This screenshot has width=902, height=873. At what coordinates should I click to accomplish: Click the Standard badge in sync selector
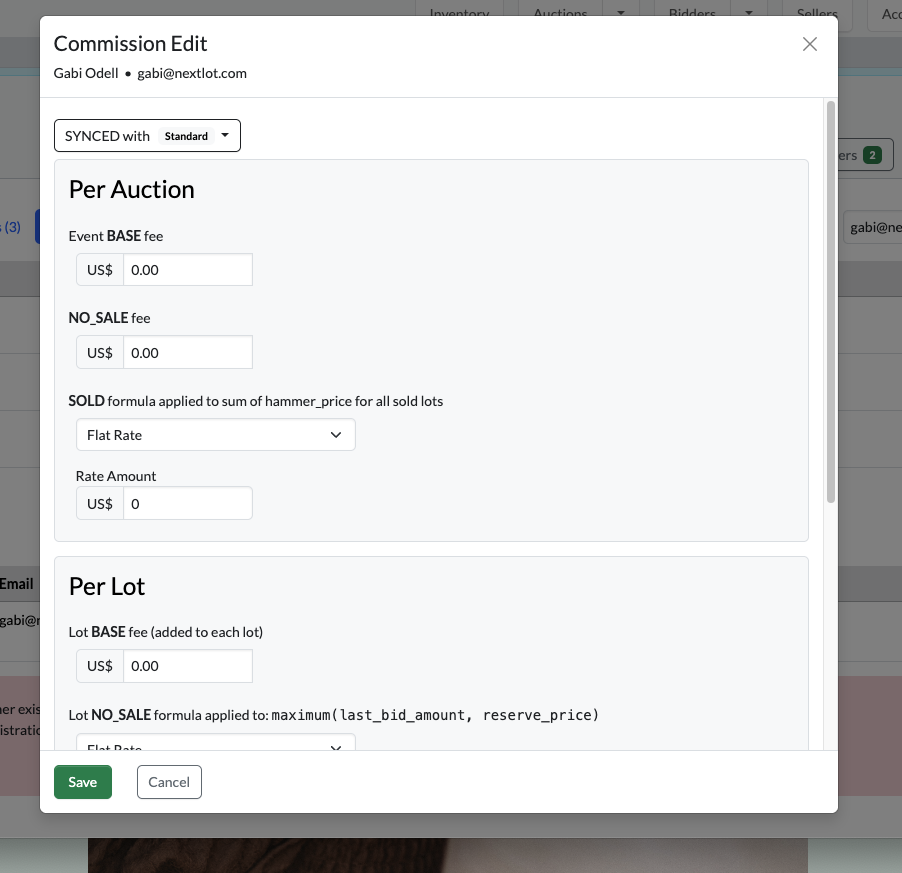click(x=186, y=136)
